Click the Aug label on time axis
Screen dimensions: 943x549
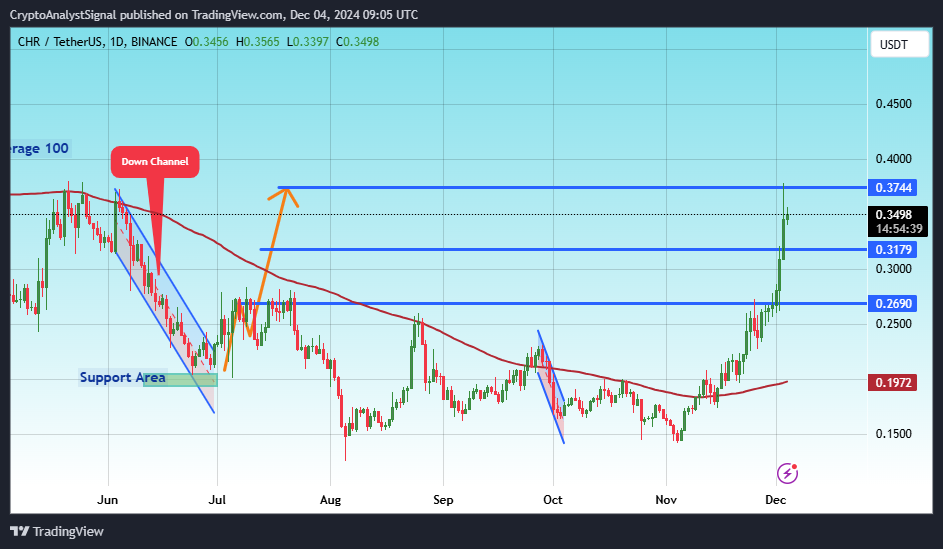coord(330,500)
